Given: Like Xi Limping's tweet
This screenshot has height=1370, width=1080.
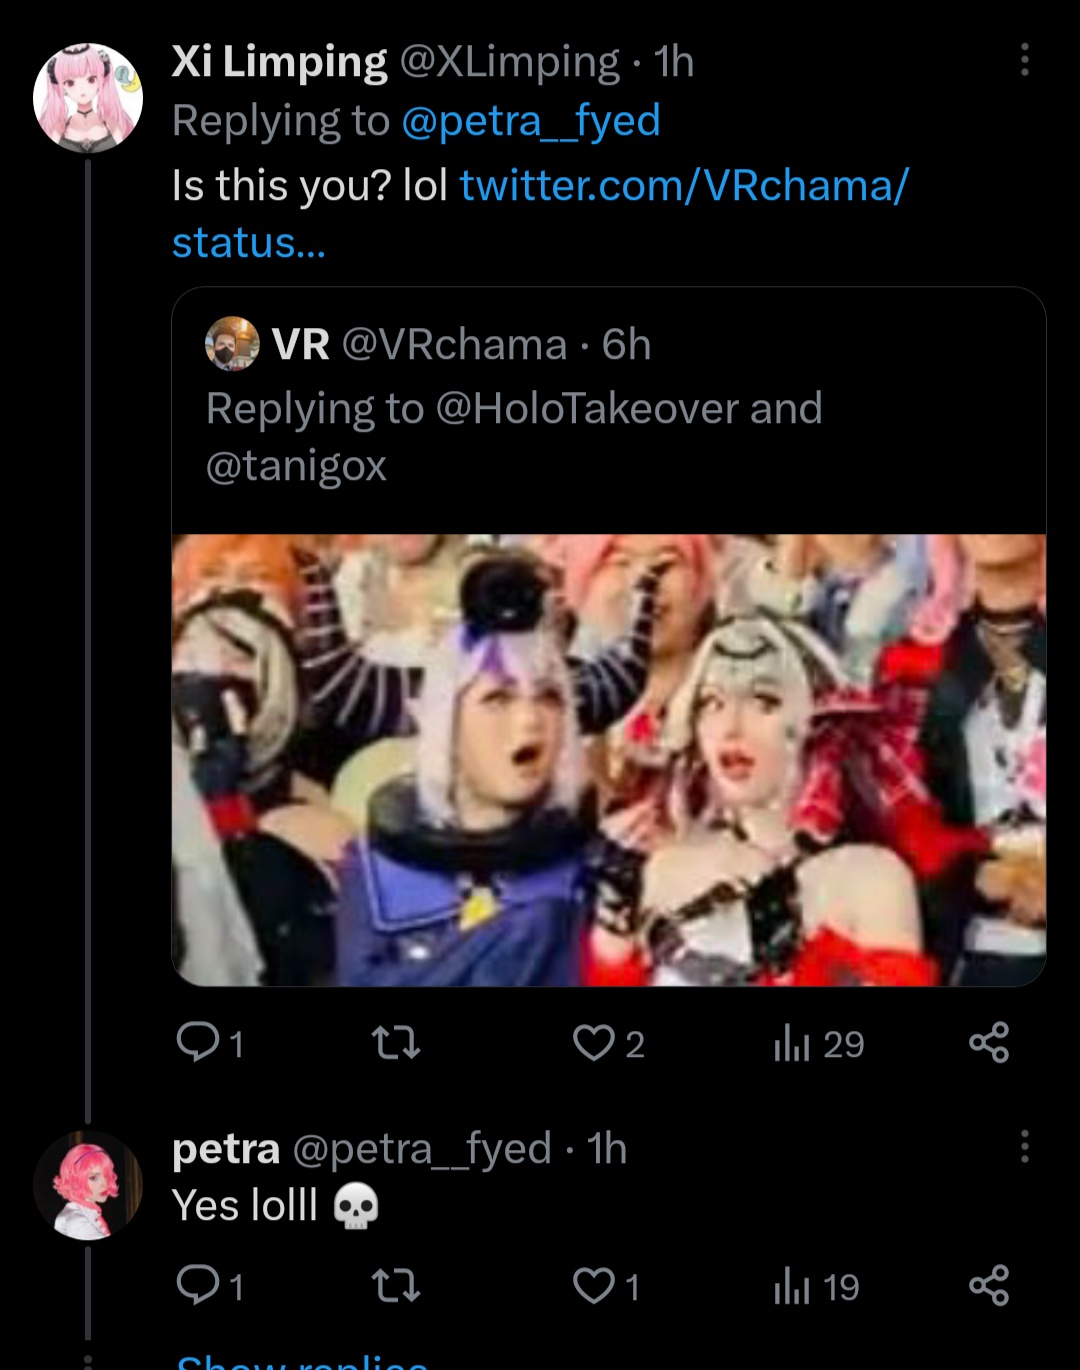Looking at the screenshot, I should tap(593, 1042).
